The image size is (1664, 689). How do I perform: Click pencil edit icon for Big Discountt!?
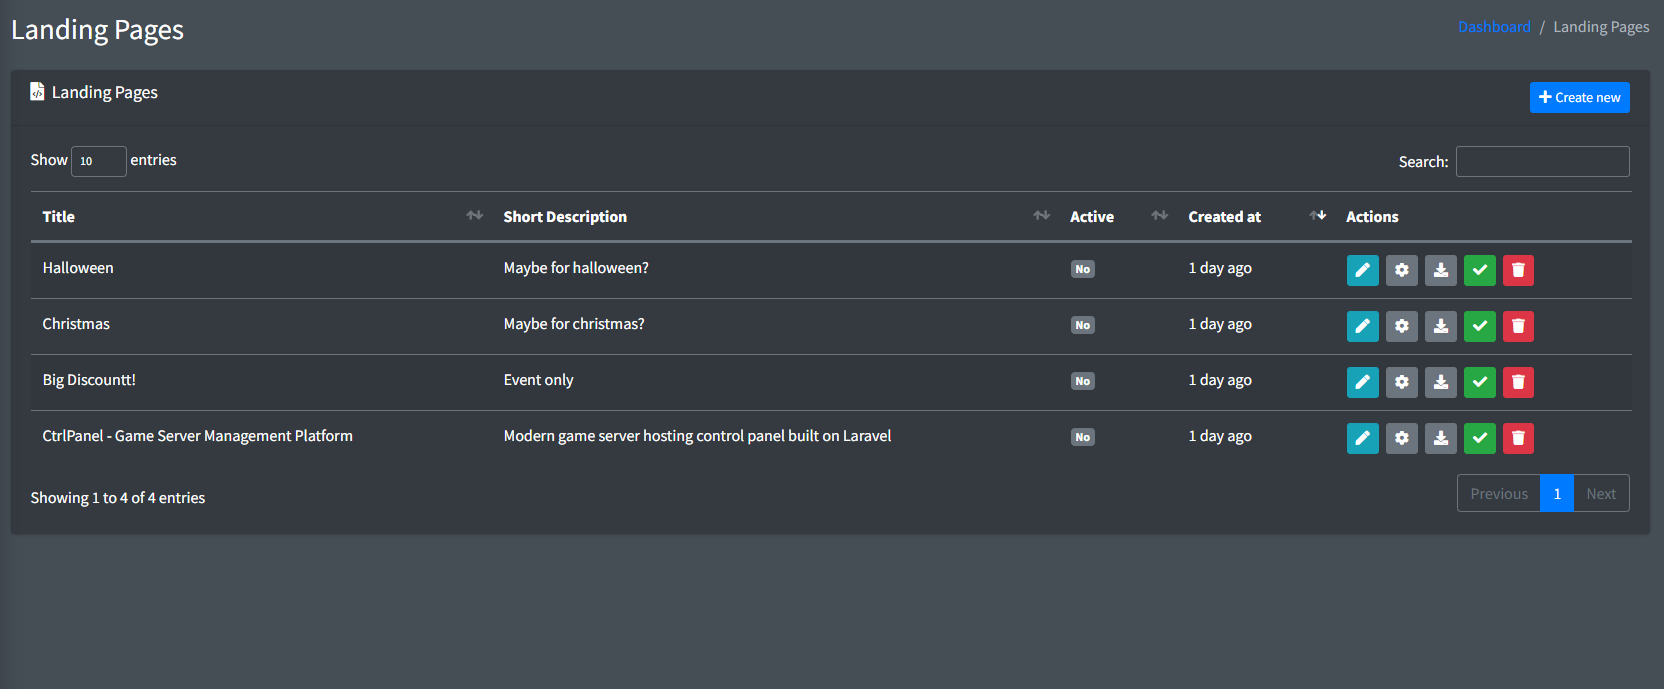click(x=1362, y=382)
